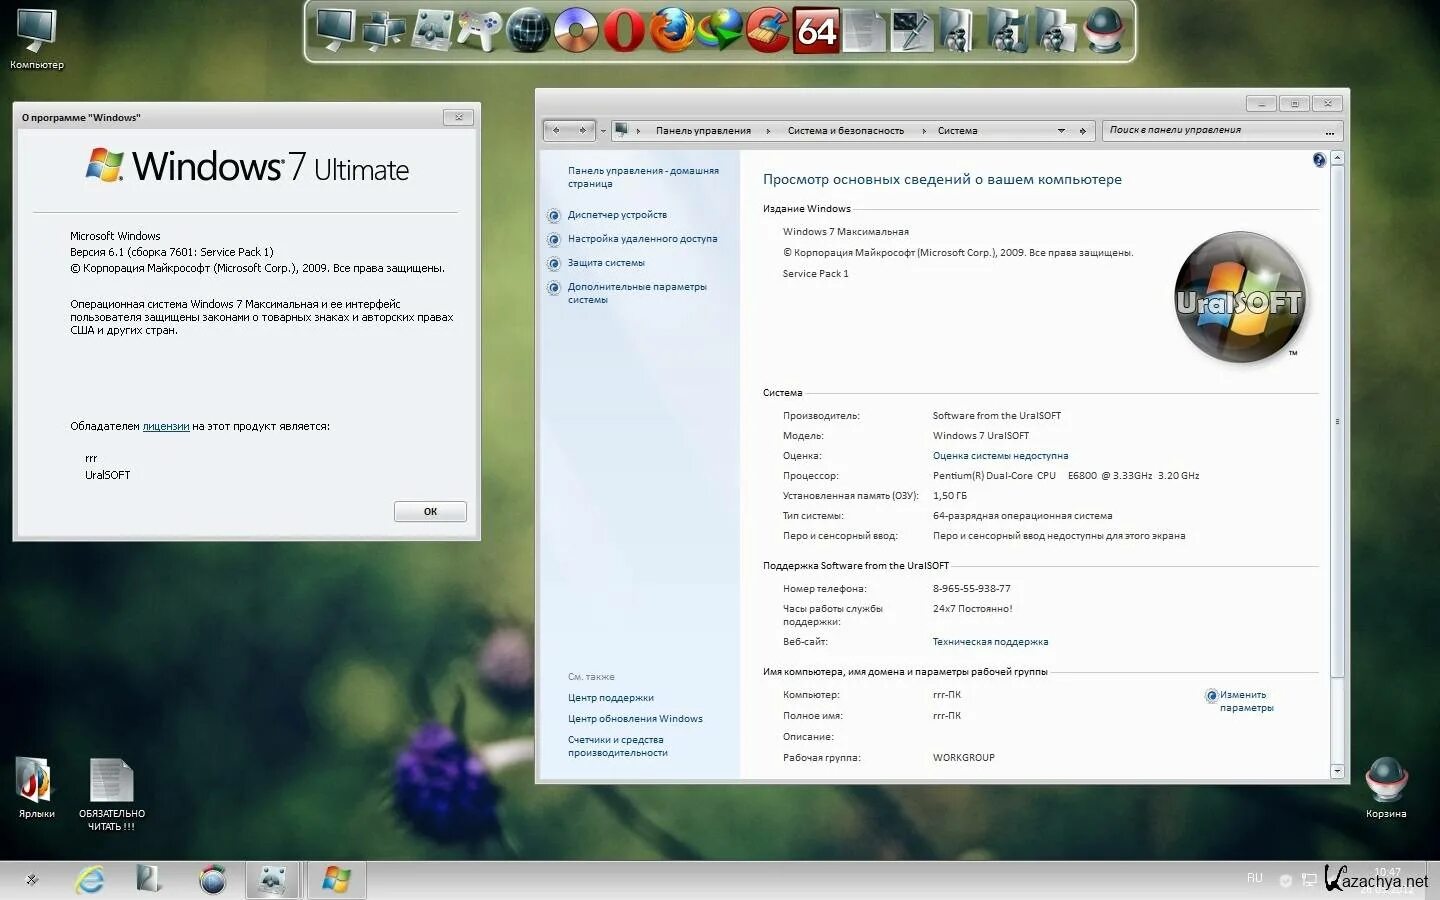Viewport: 1440px width, 900px height.
Task: Click OK in the About Windows dialog
Action: (x=430, y=511)
